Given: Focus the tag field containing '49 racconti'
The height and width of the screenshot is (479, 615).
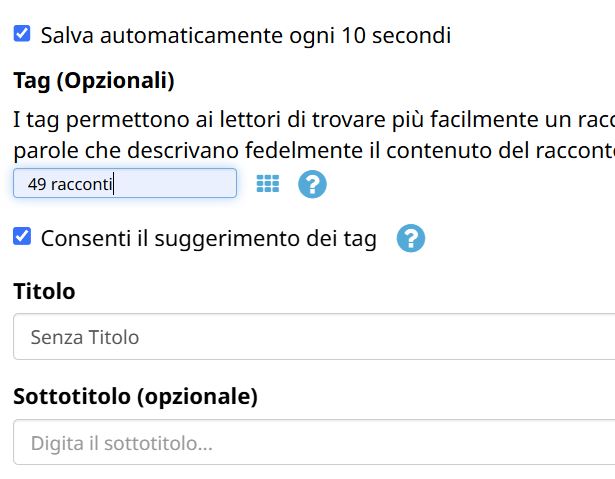Looking at the screenshot, I should [x=125, y=183].
